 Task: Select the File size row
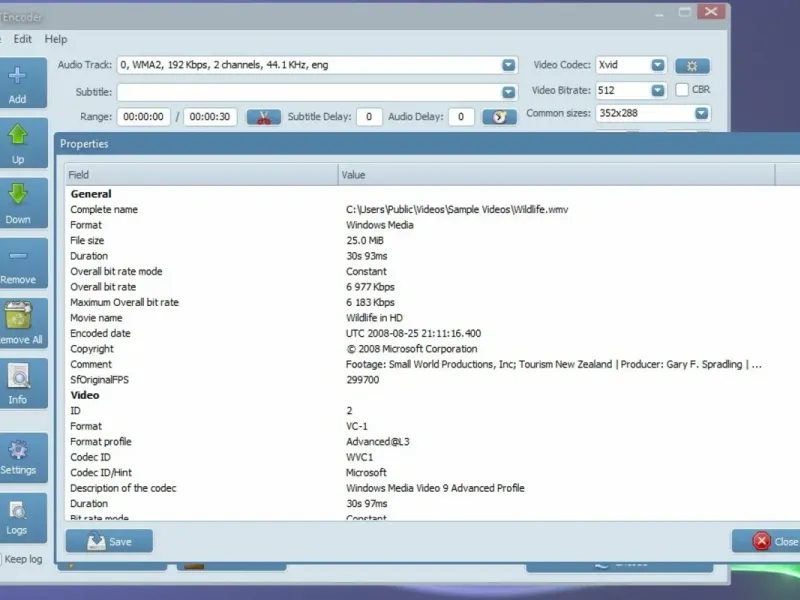pos(433,241)
